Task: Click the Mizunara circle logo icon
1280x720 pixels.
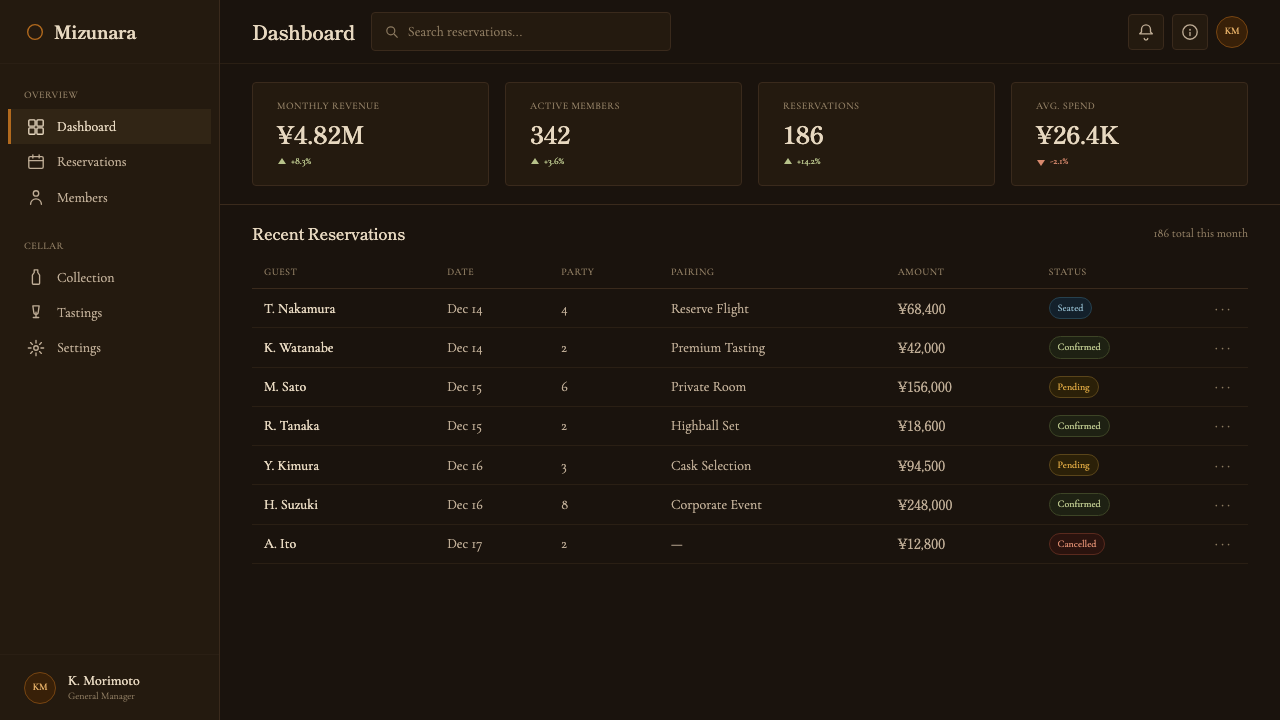Action: pos(35,32)
